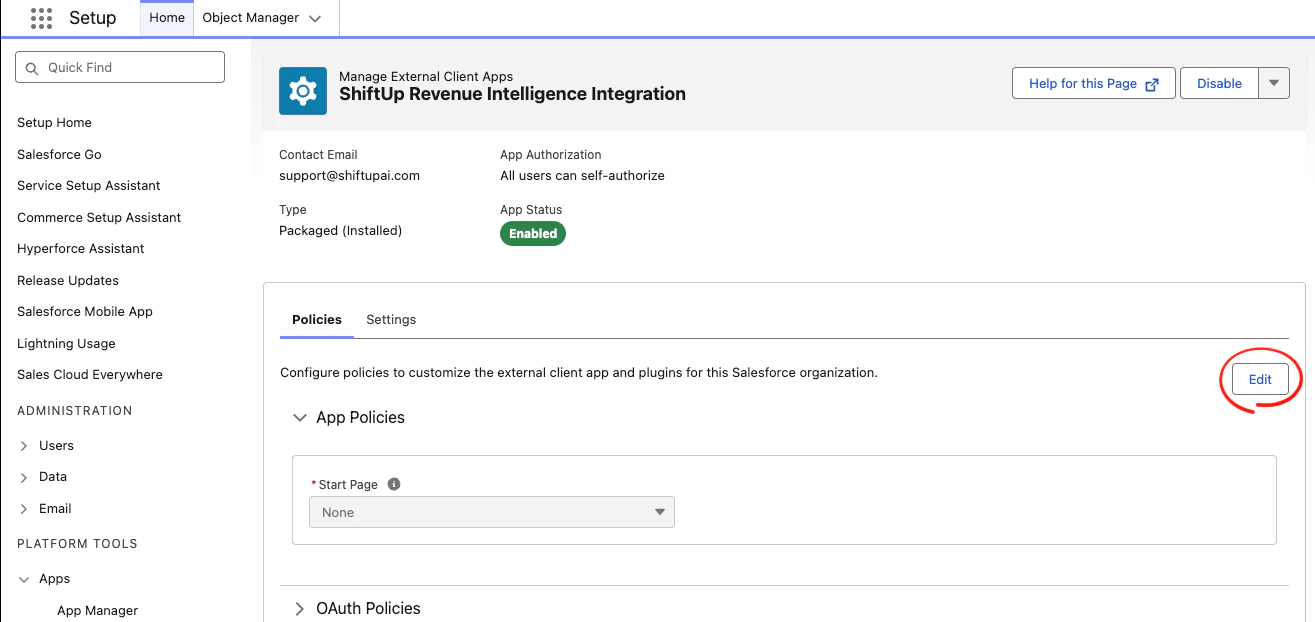
Task: Open Help for this Page
Action: (1094, 83)
